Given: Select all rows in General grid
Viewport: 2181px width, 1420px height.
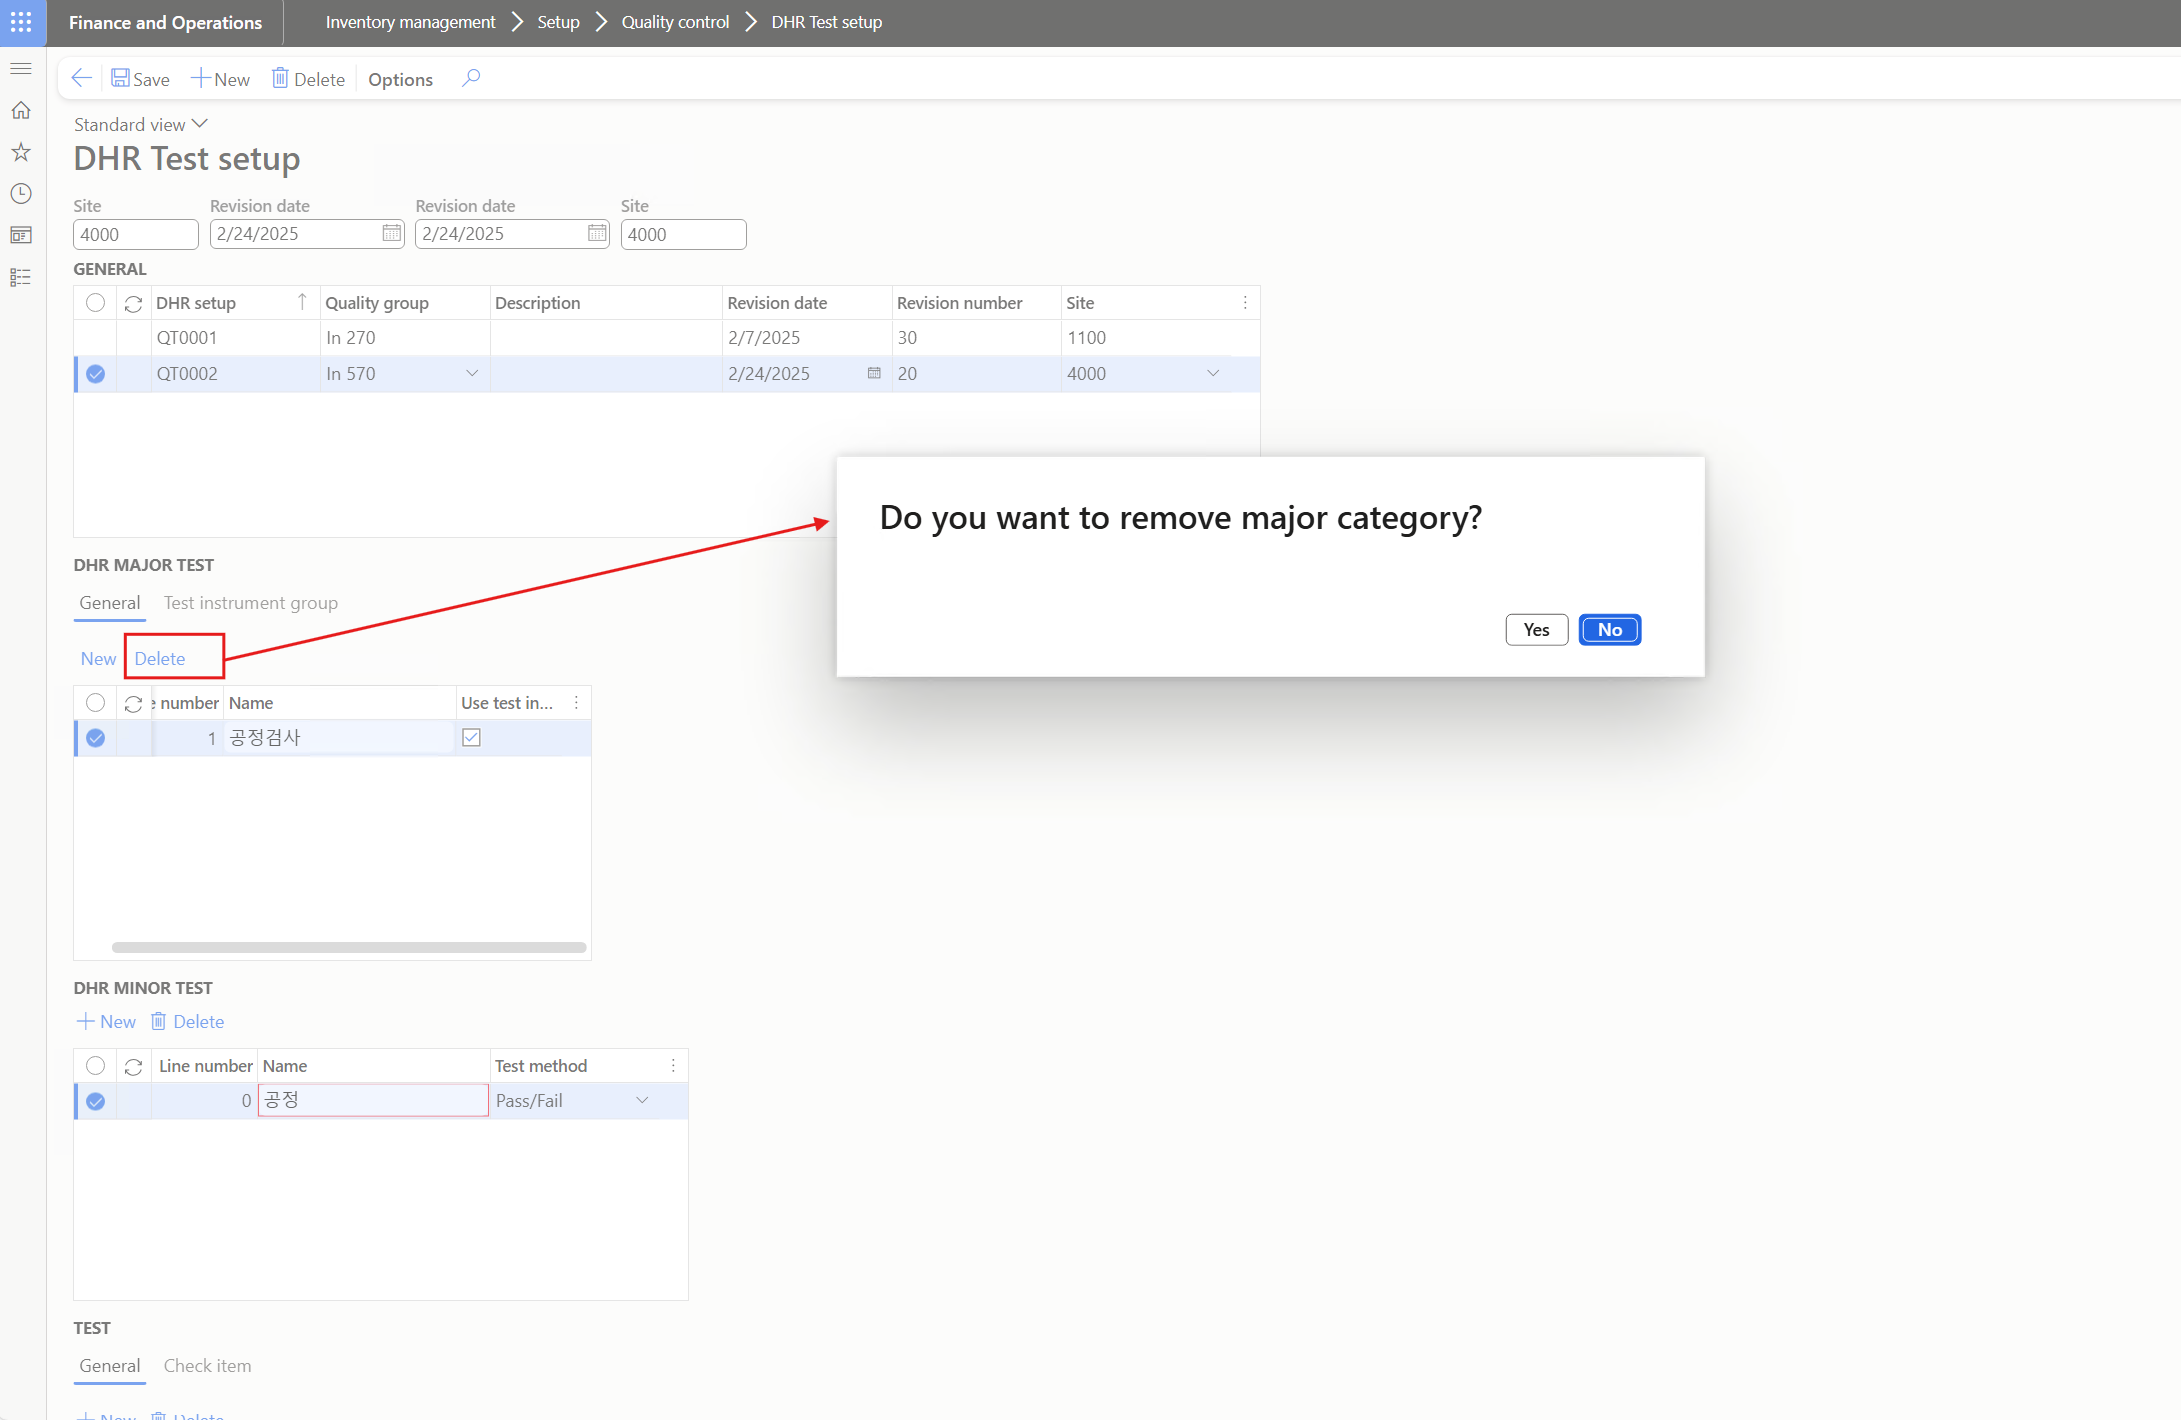Looking at the screenshot, I should pos(95,303).
